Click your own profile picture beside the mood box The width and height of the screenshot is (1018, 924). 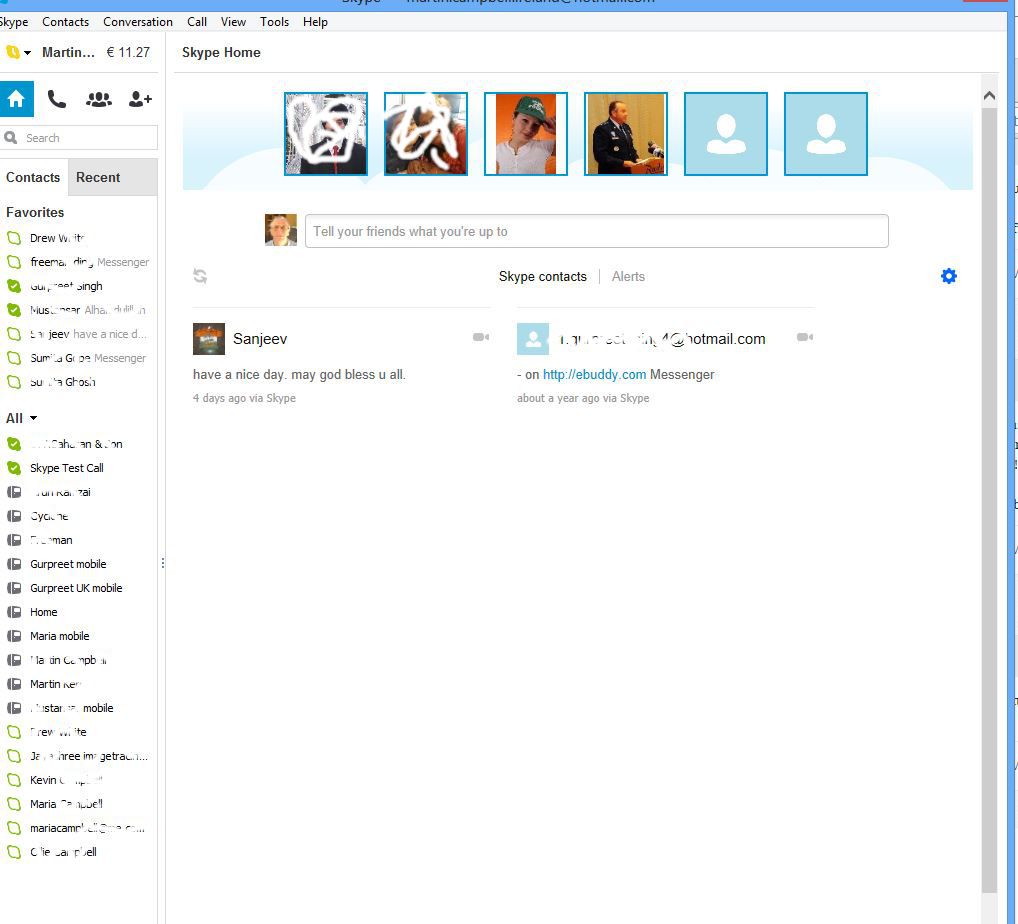281,231
